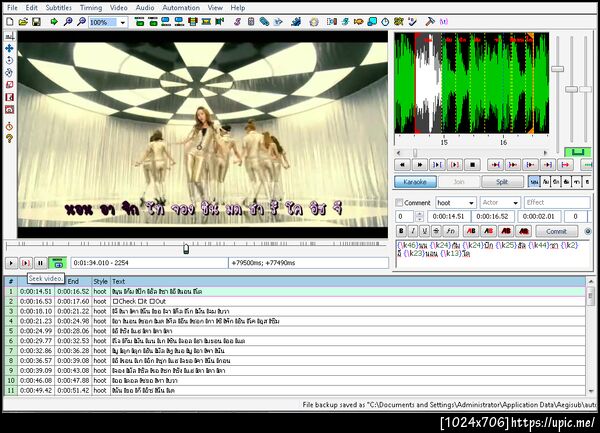This screenshot has height=433, width=600.
Task: Open the Subtitles menu
Action: coord(59,8)
